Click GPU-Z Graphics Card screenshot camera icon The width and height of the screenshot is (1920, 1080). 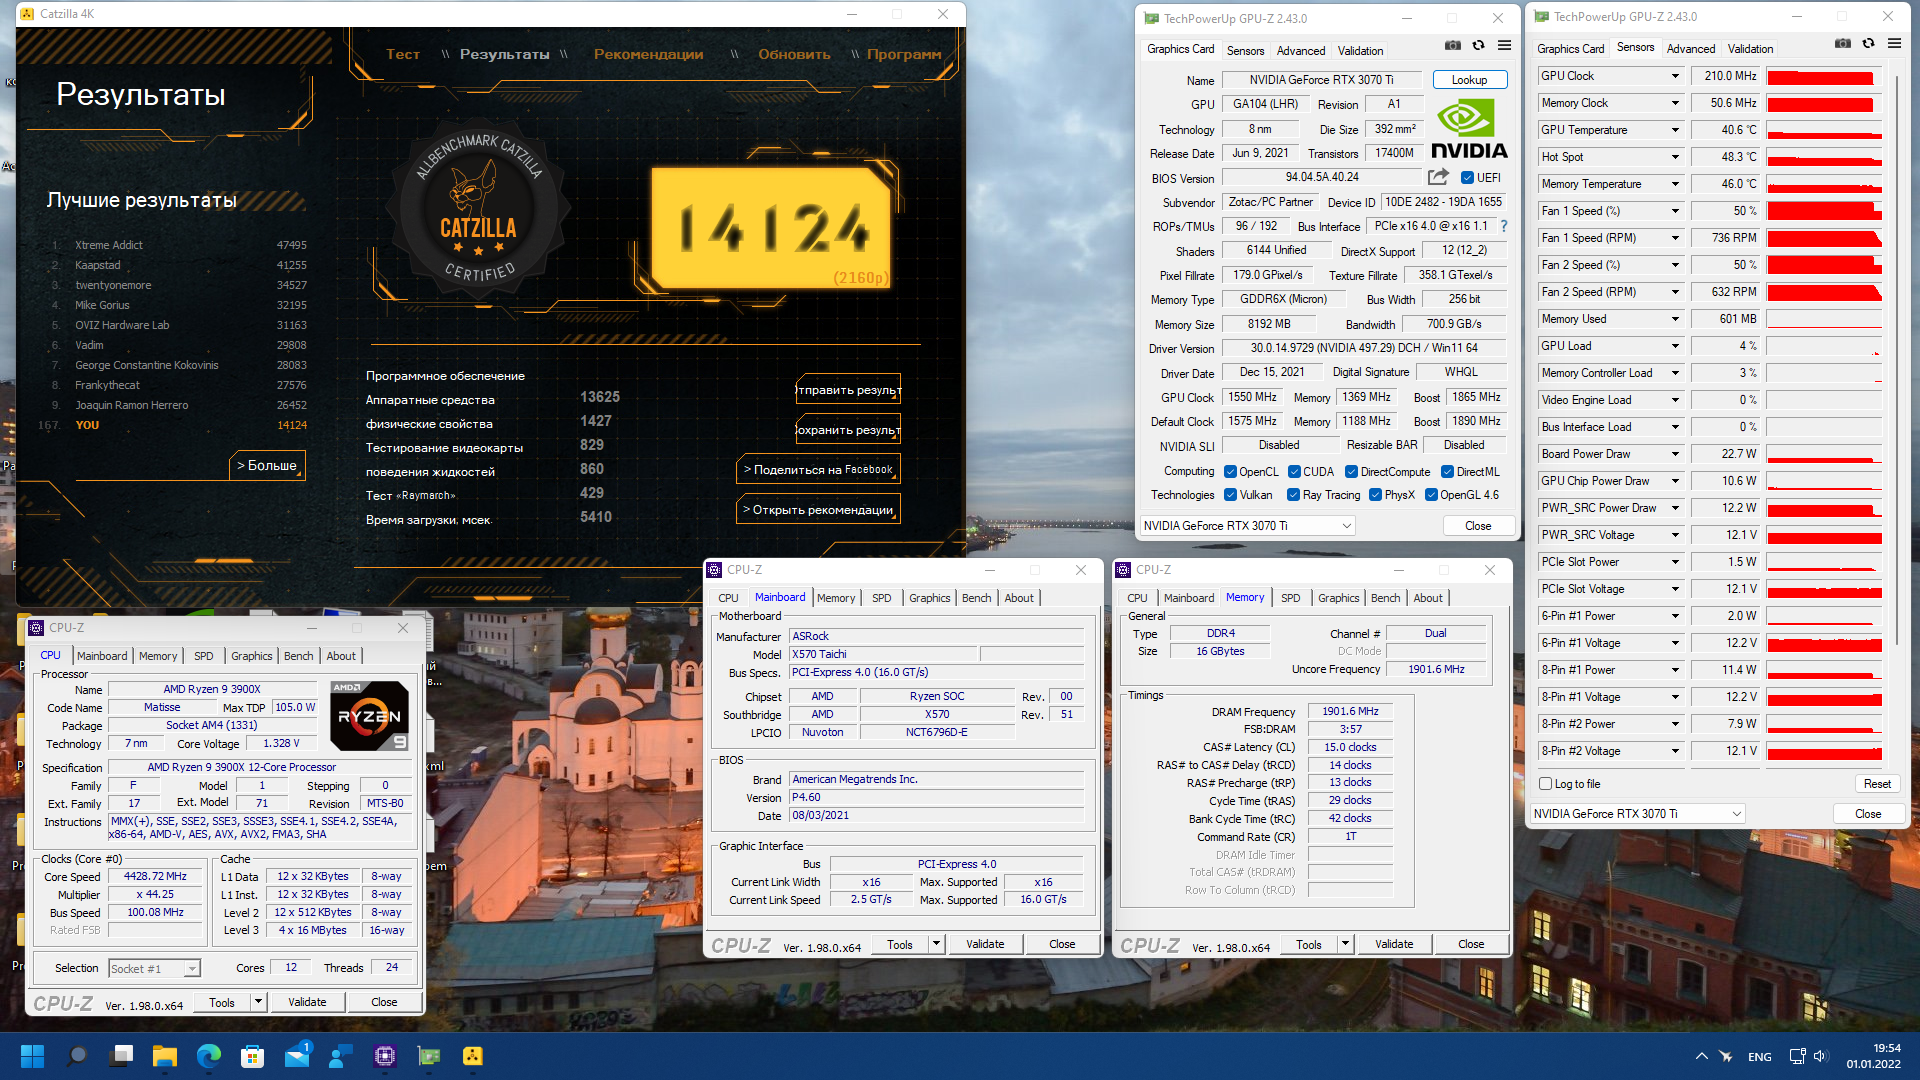1453,45
